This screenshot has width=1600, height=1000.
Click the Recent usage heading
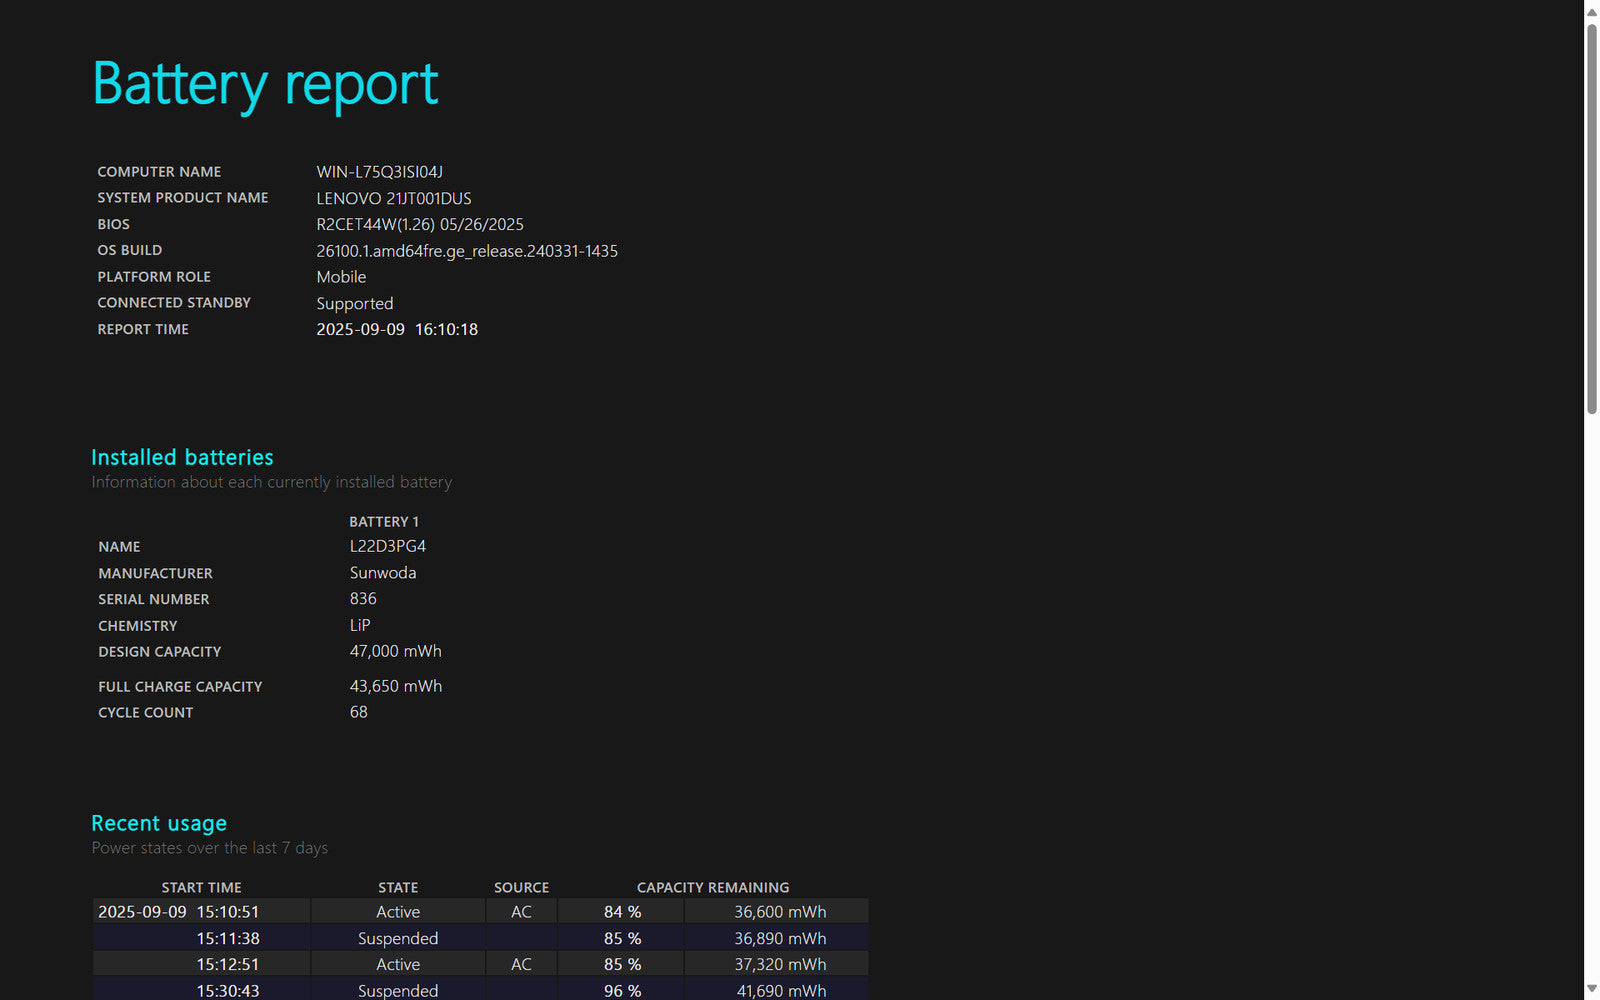click(159, 823)
